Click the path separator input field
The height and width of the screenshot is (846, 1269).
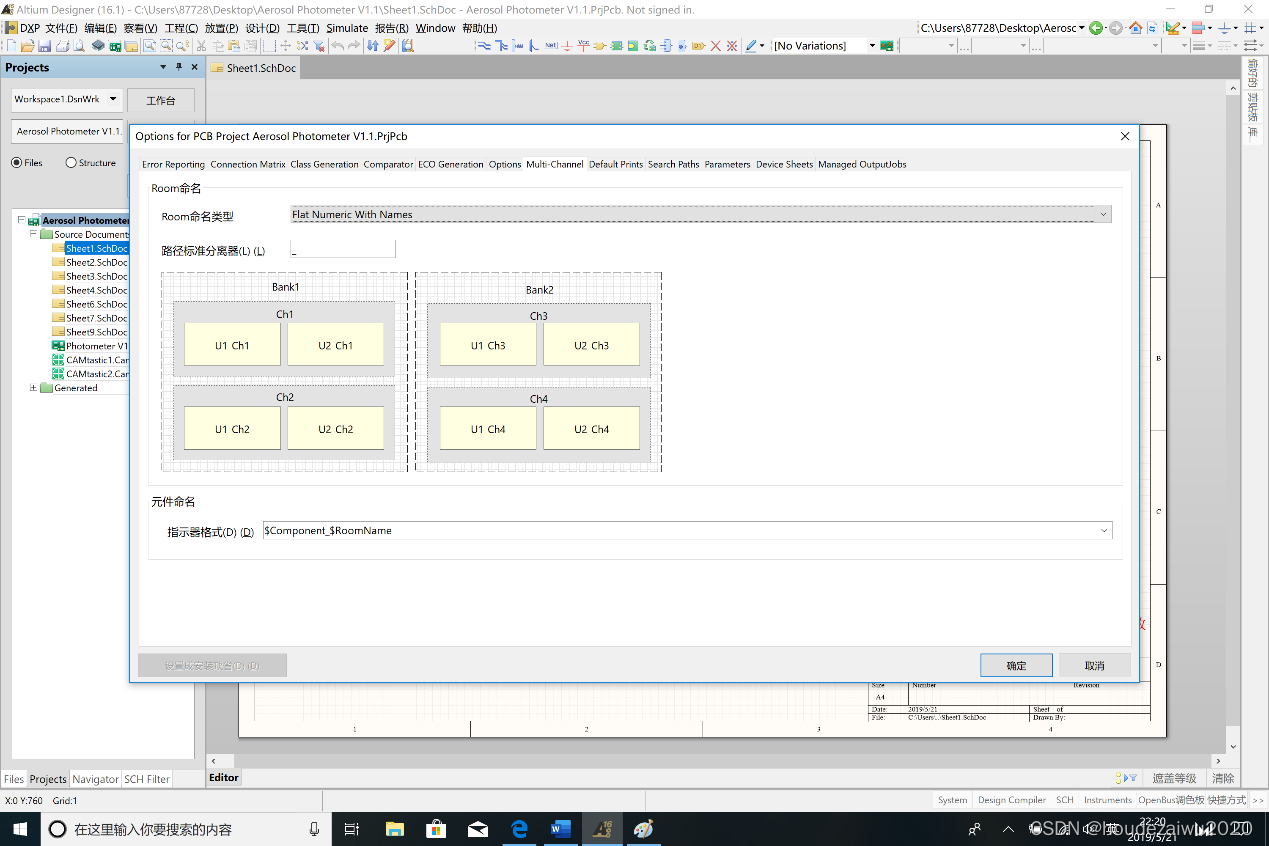(x=342, y=249)
